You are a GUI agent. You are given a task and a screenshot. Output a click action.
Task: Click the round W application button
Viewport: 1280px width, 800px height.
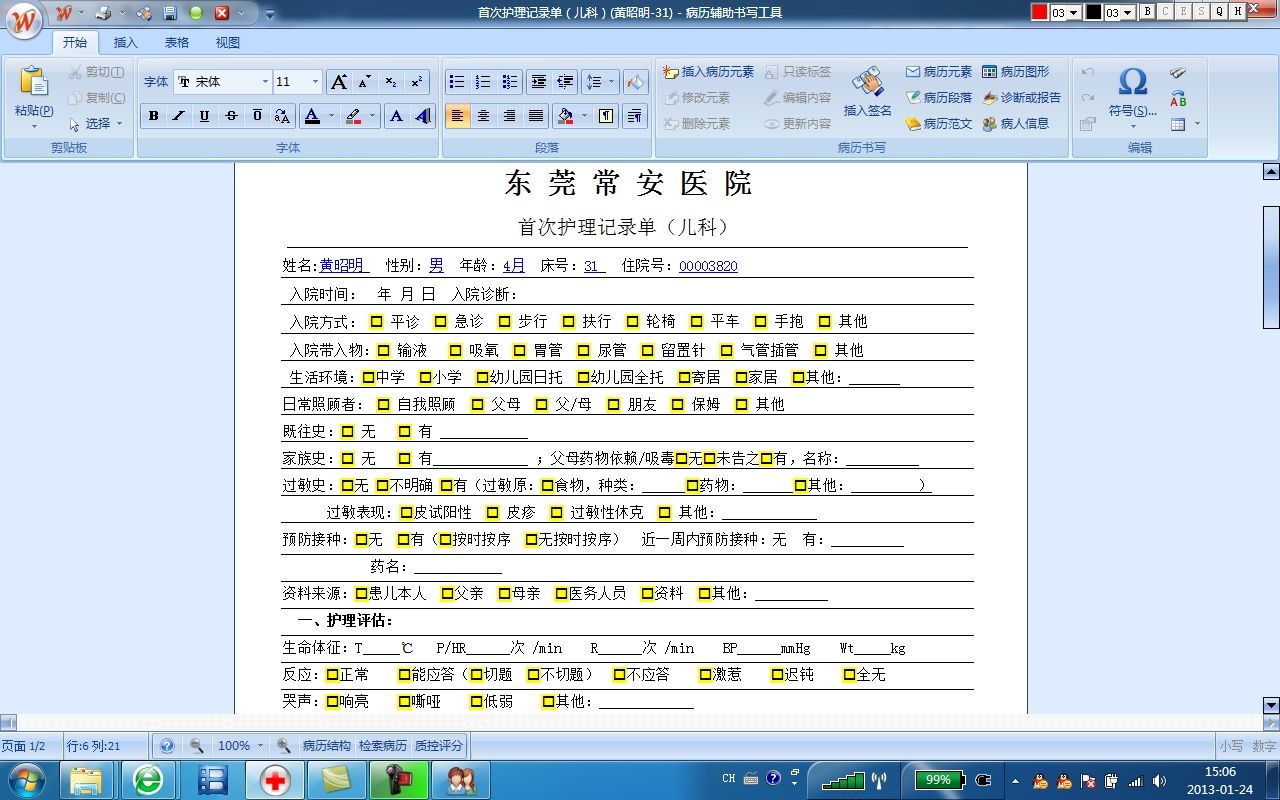click(24, 20)
